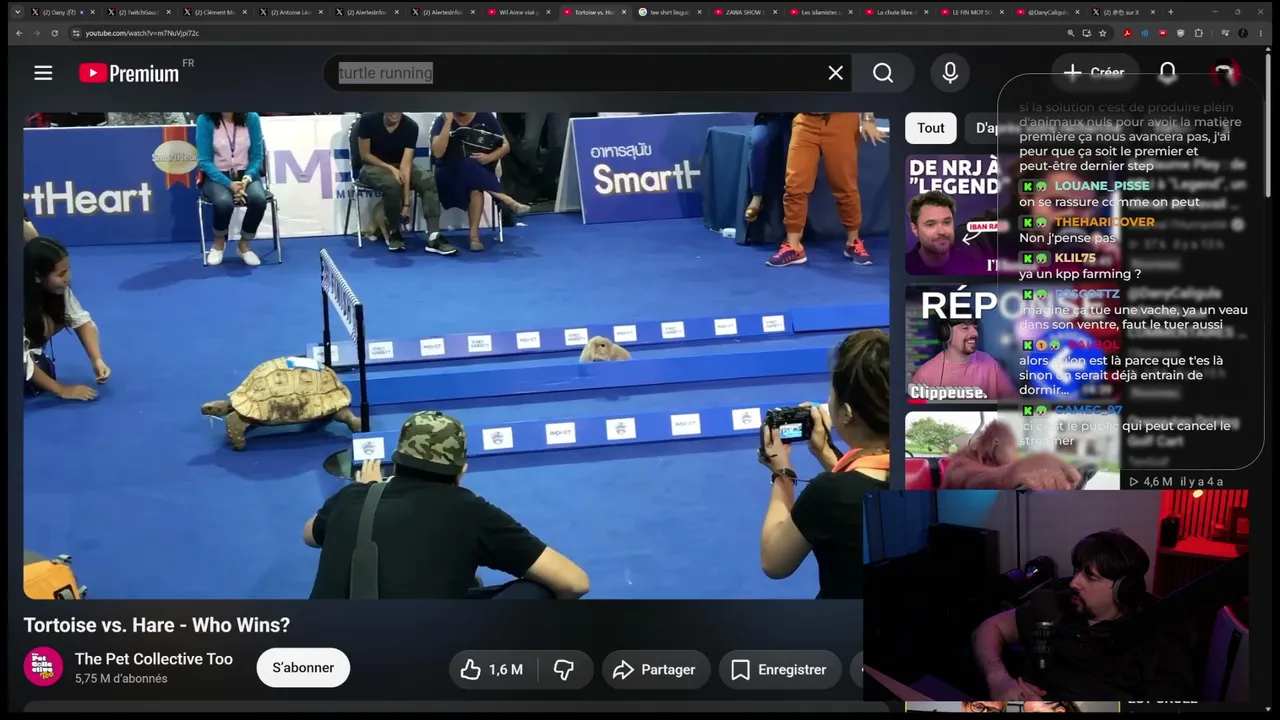This screenshot has height=720, width=1280.
Task: Close the ZAWA SHOW tab
Action: pyautogui.click(x=776, y=12)
